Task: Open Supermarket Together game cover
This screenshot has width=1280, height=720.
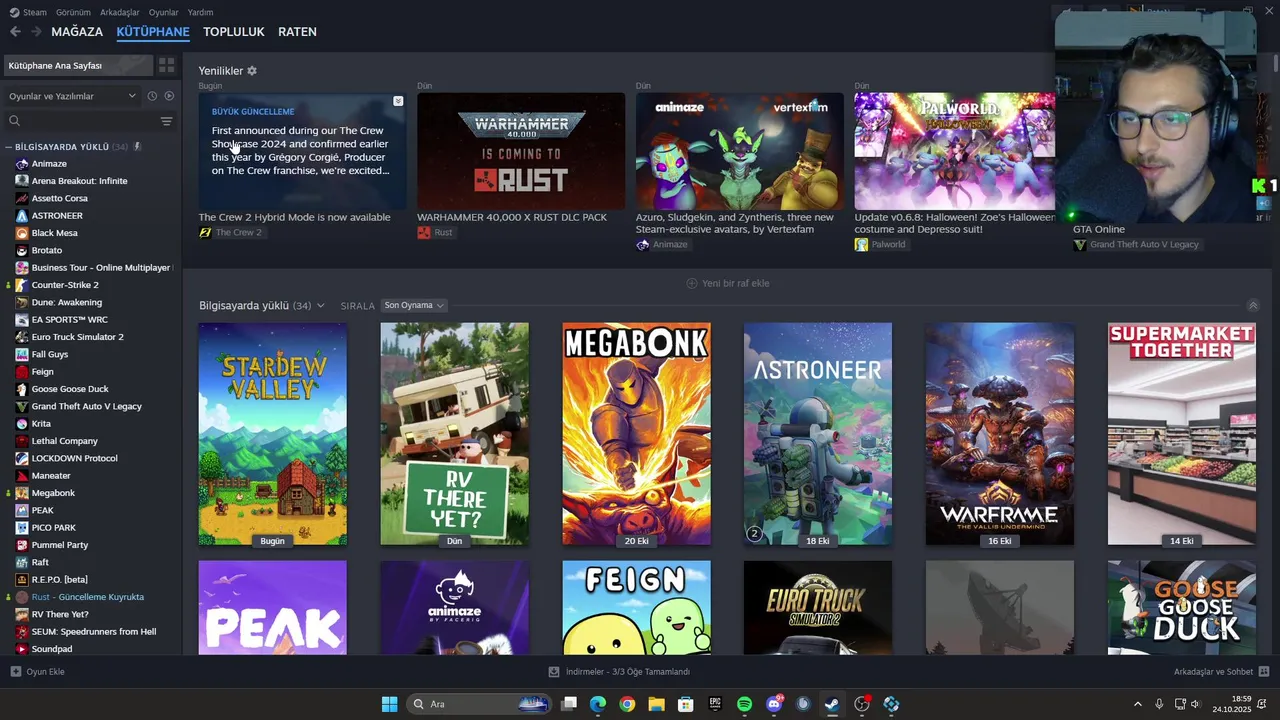Action: click(x=1182, y=434)
